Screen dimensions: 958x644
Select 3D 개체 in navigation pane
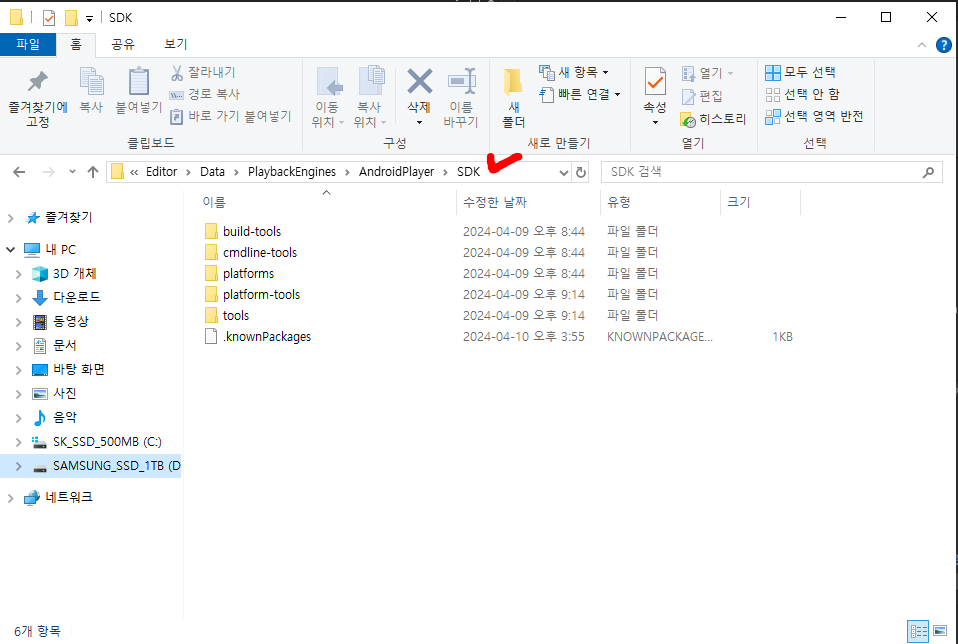(x=75, y=274)
